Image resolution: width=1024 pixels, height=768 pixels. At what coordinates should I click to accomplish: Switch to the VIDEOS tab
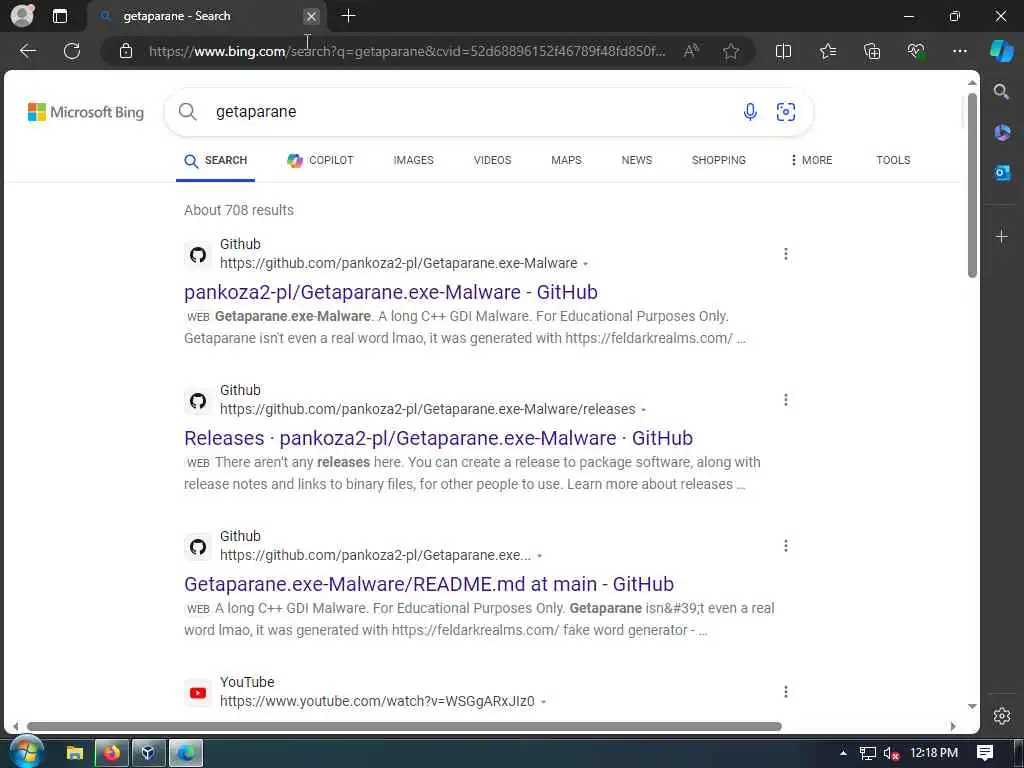click(x=492, y=160)
